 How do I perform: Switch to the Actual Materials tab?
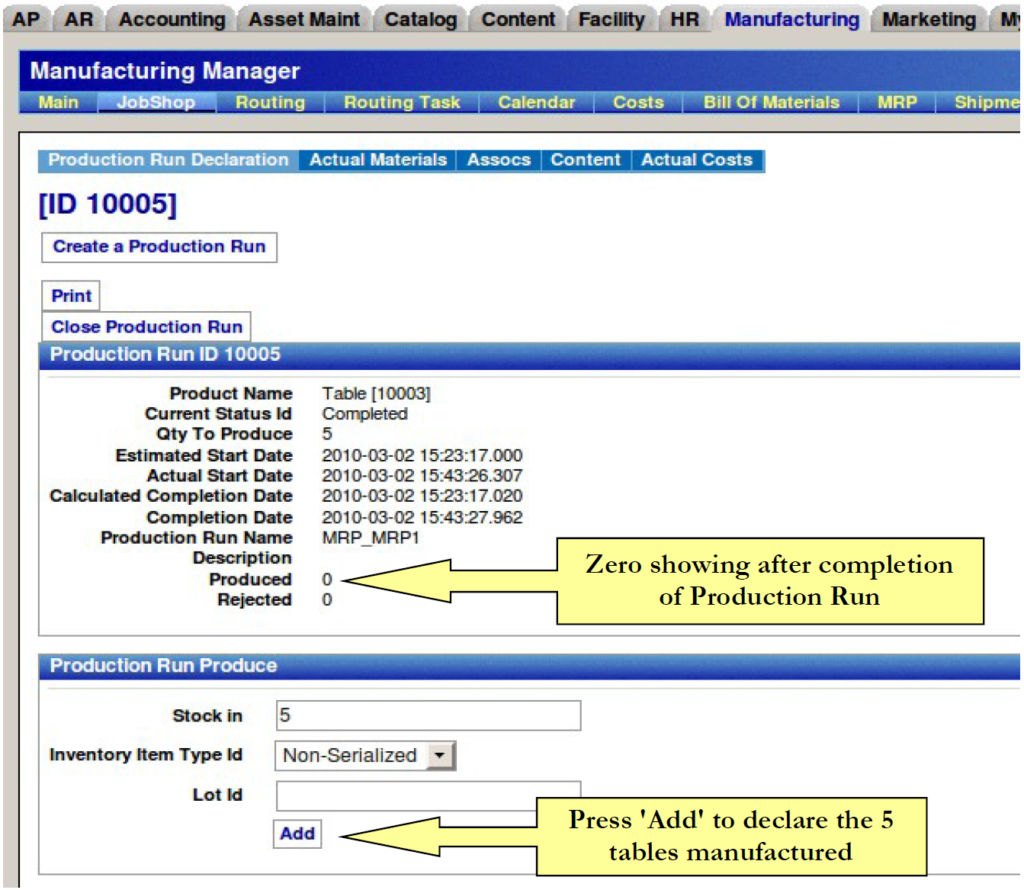coord(378,160)
